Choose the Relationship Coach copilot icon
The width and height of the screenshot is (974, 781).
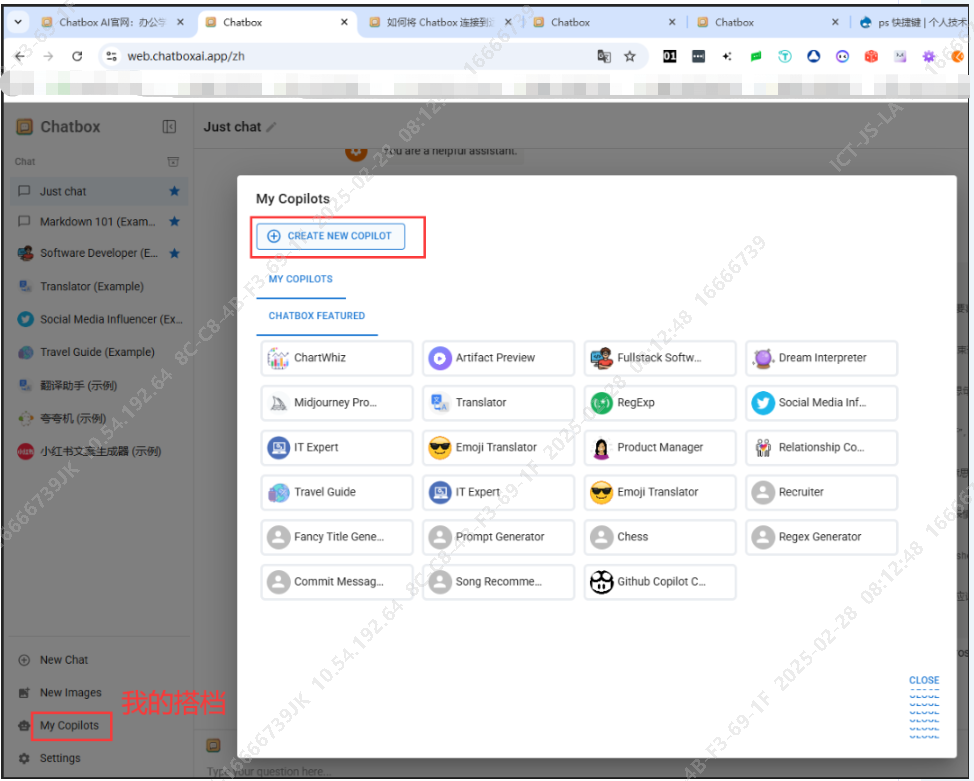pos(763,447)
